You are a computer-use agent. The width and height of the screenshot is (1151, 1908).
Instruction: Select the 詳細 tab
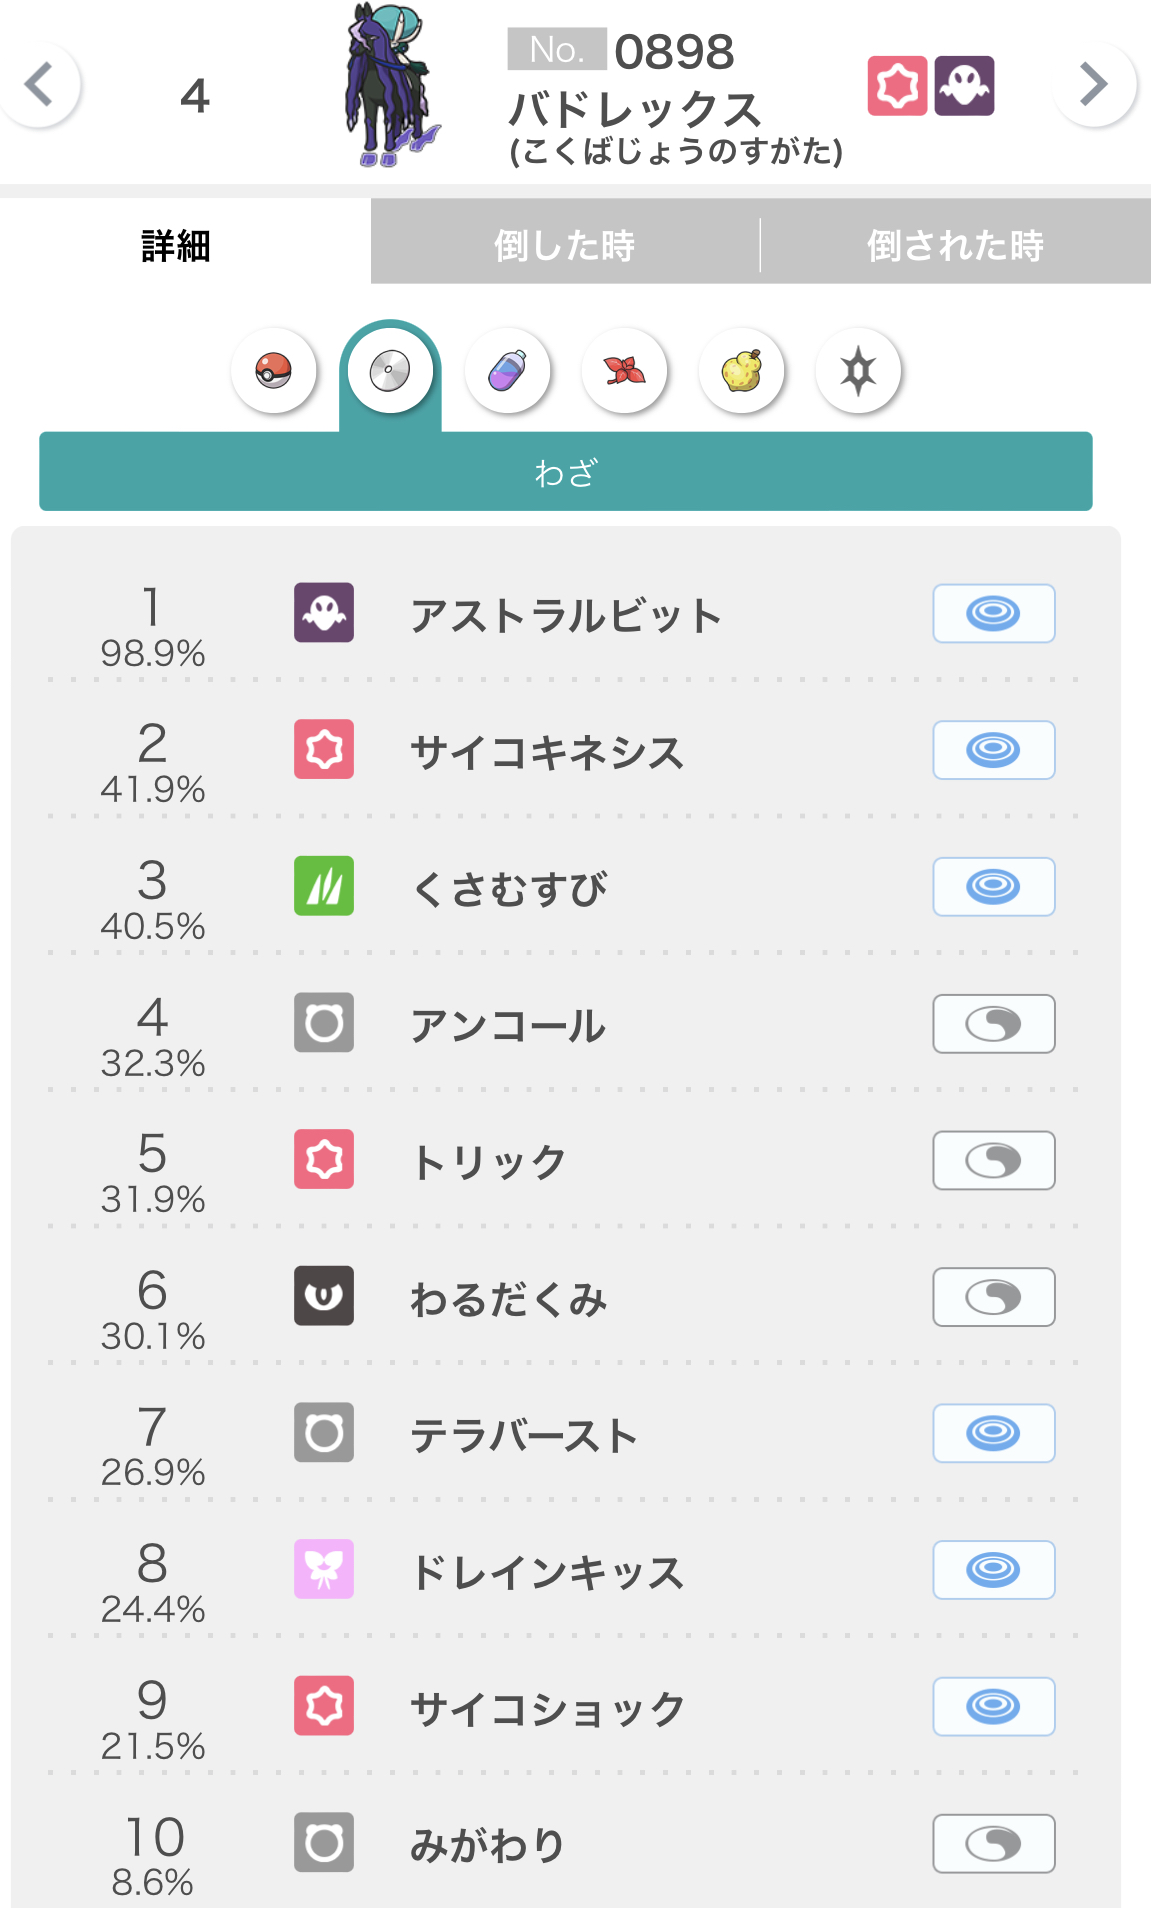[x=176, y=245]
